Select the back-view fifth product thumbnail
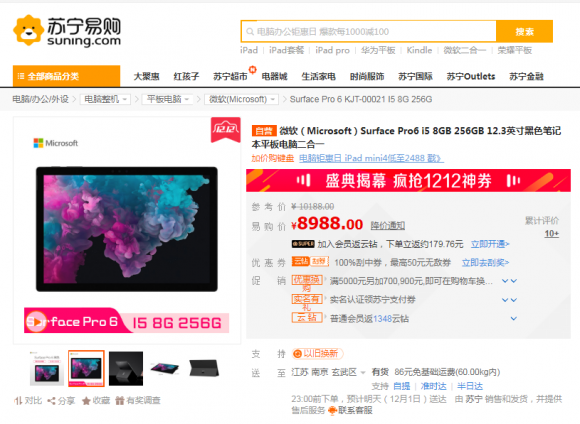 point(204,369)
